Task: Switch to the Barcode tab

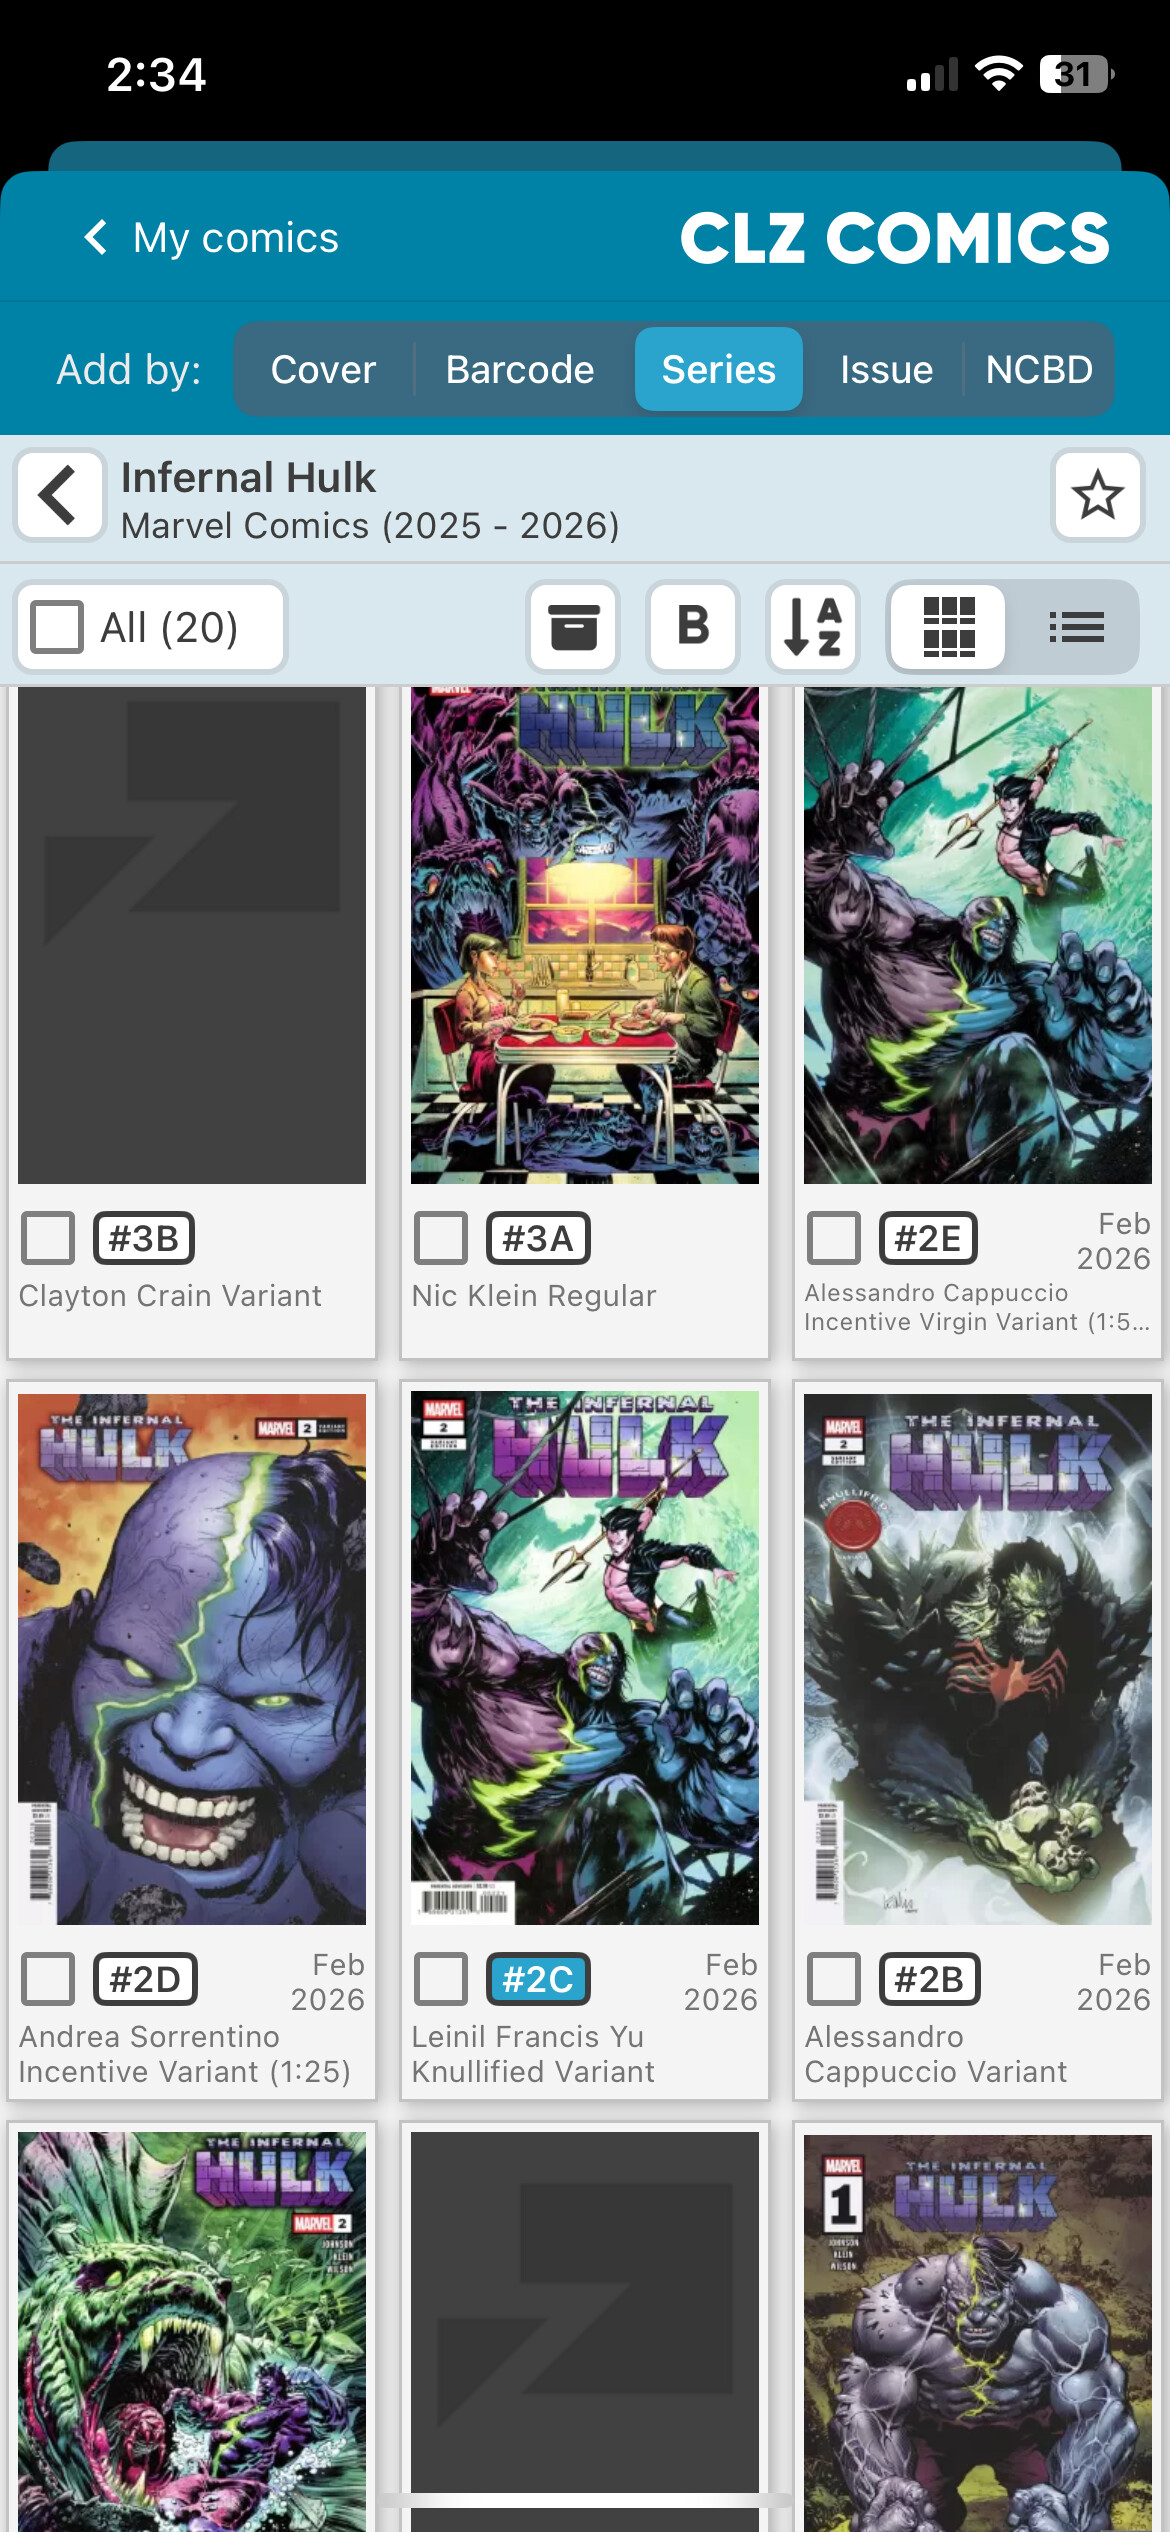Action: click(520, 369)
